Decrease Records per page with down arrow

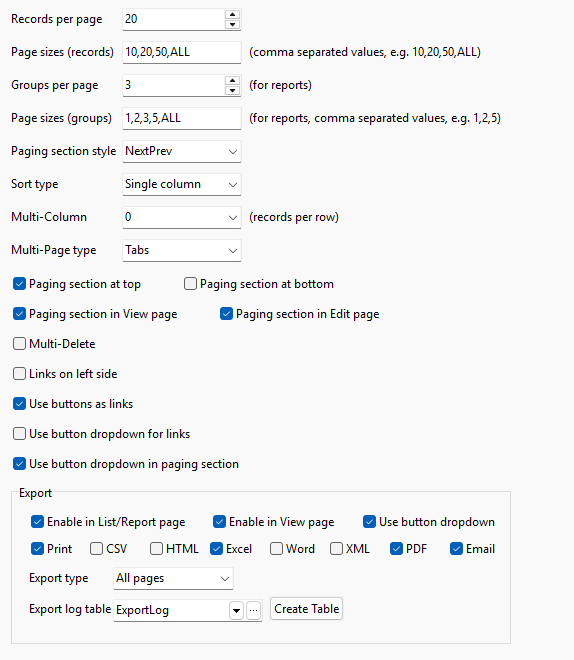(232, 24)
